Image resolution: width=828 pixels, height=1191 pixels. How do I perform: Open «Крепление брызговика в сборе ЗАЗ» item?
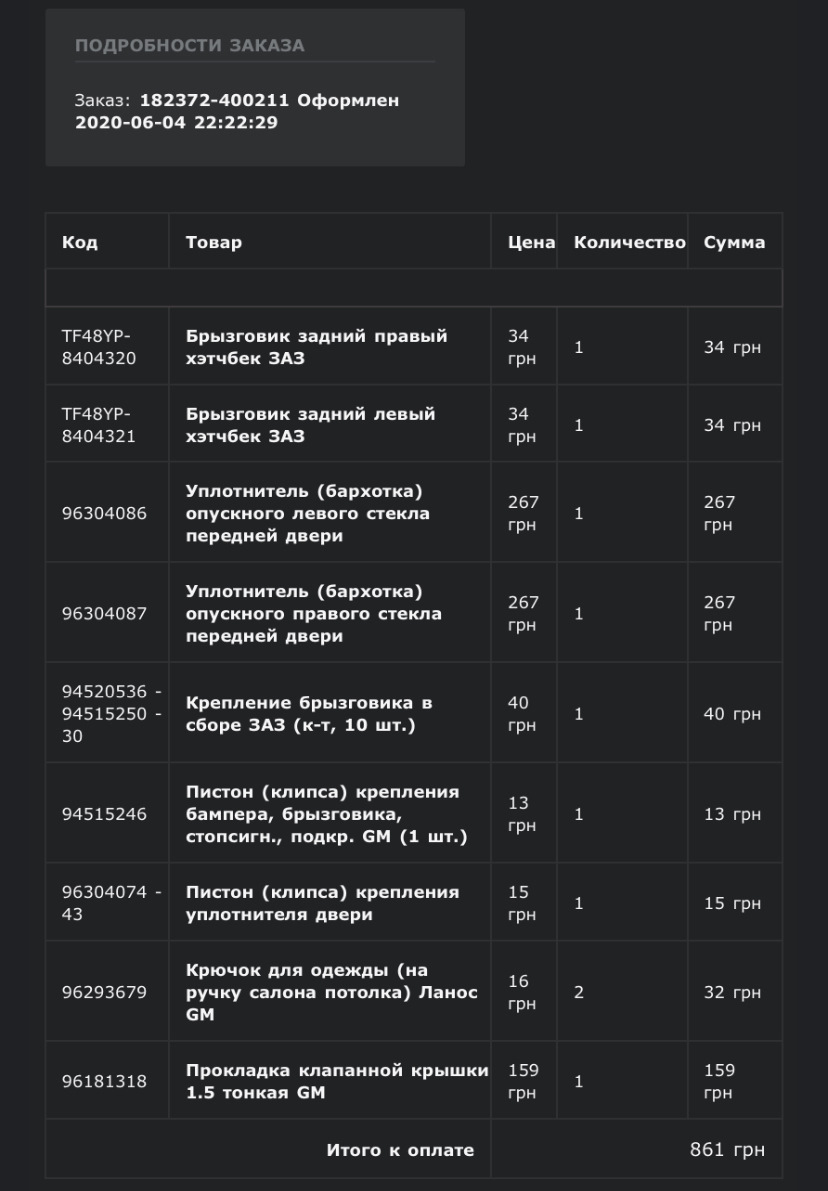point(308,714)
